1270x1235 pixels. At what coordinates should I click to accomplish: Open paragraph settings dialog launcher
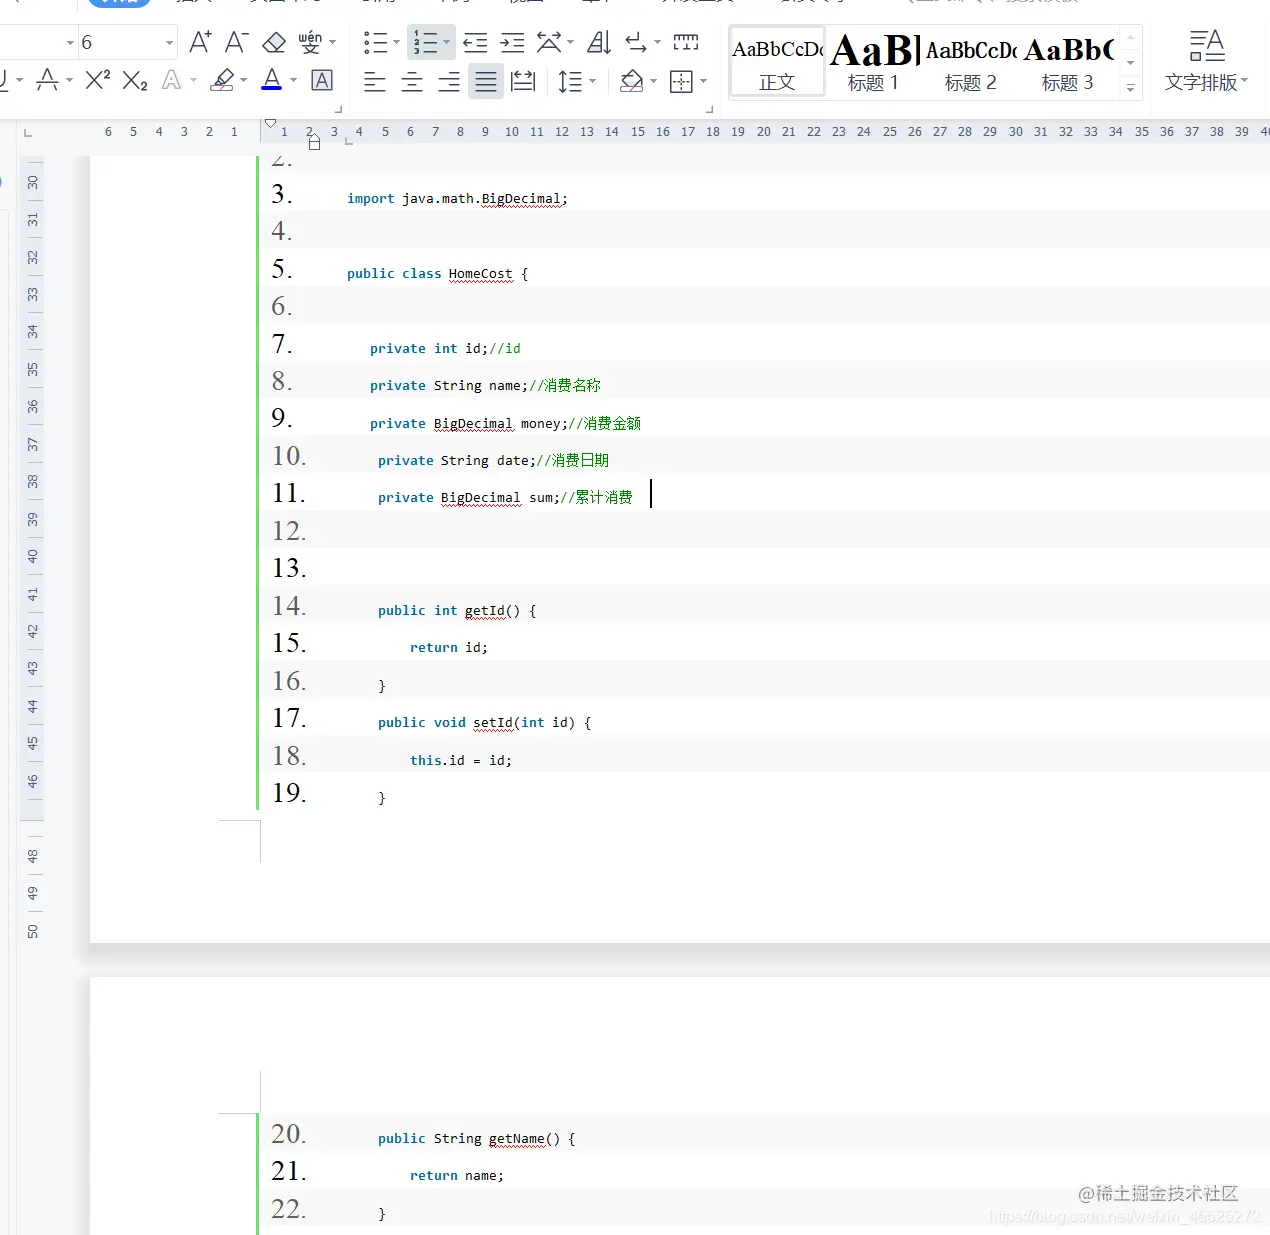(x=710, y=109)
